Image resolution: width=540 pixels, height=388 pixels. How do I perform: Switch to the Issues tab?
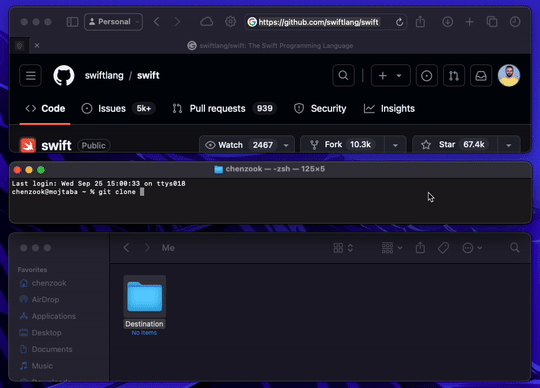tap(118, 108)
